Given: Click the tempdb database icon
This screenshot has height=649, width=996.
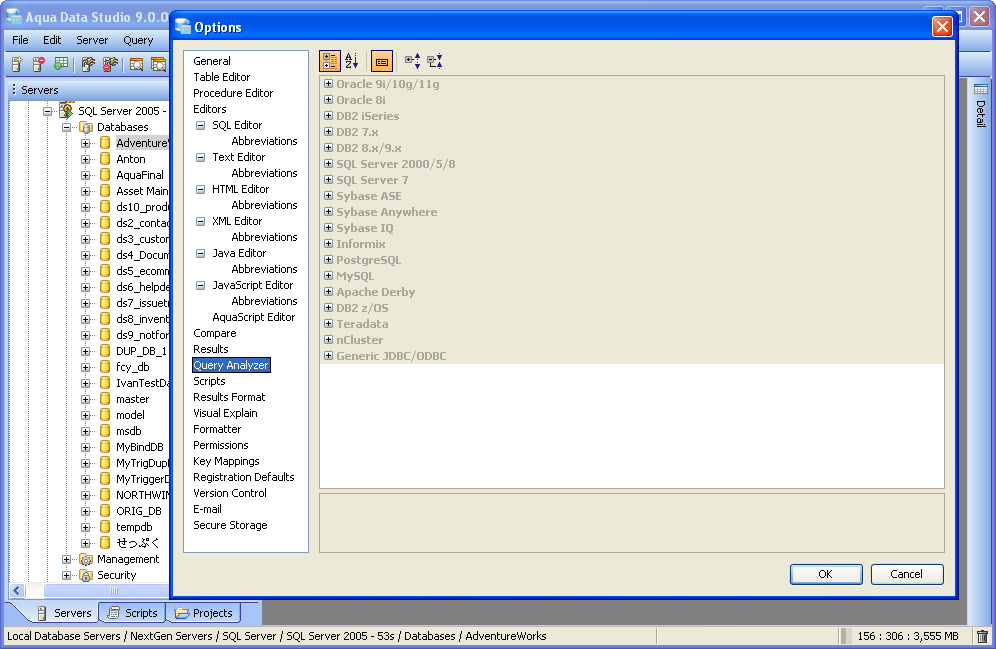Looking at the screenshot, I should [105, 526].
